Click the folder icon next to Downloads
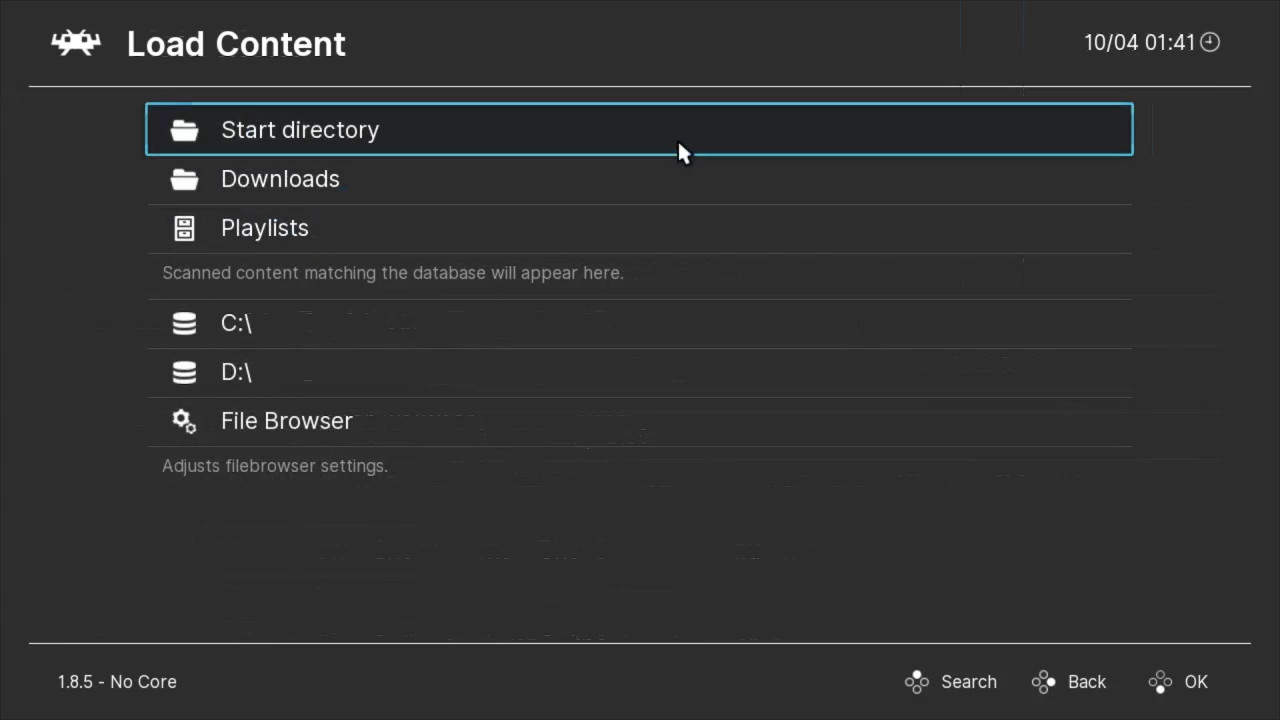 185,179
